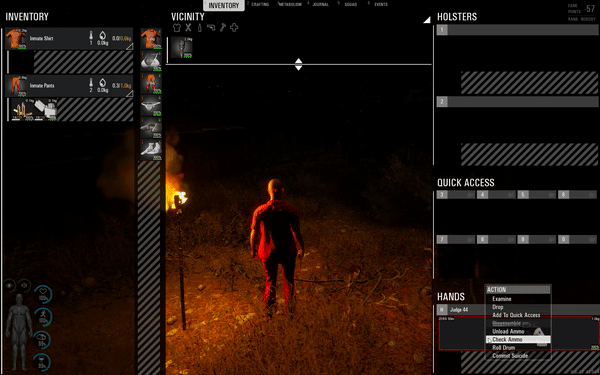
Task: Open the Crafting tab
Action: pyautogui.click(x=260, y=5)
